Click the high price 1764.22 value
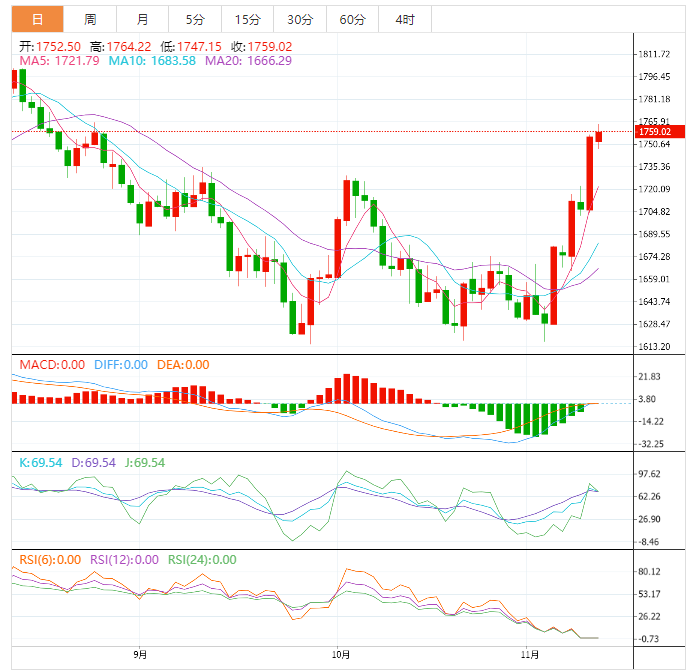 [x=128, y=47]
